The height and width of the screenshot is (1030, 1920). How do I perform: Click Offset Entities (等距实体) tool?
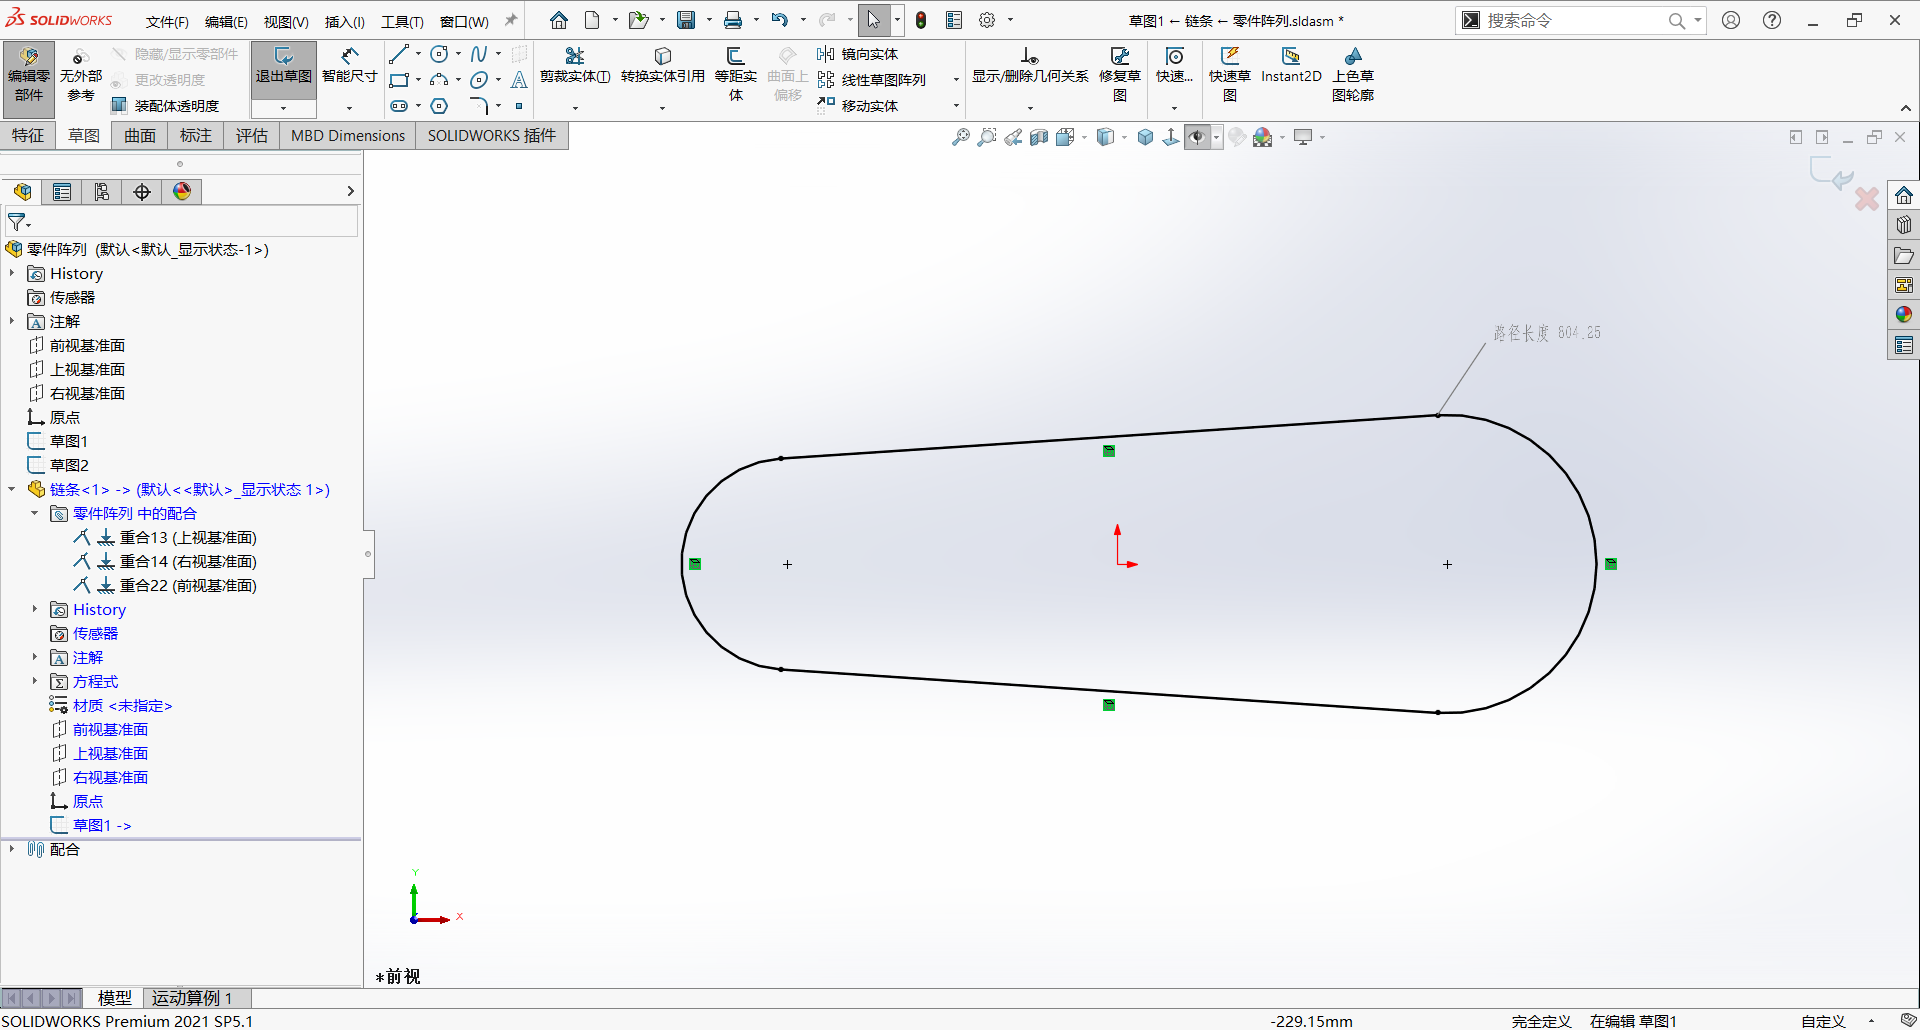736,75
